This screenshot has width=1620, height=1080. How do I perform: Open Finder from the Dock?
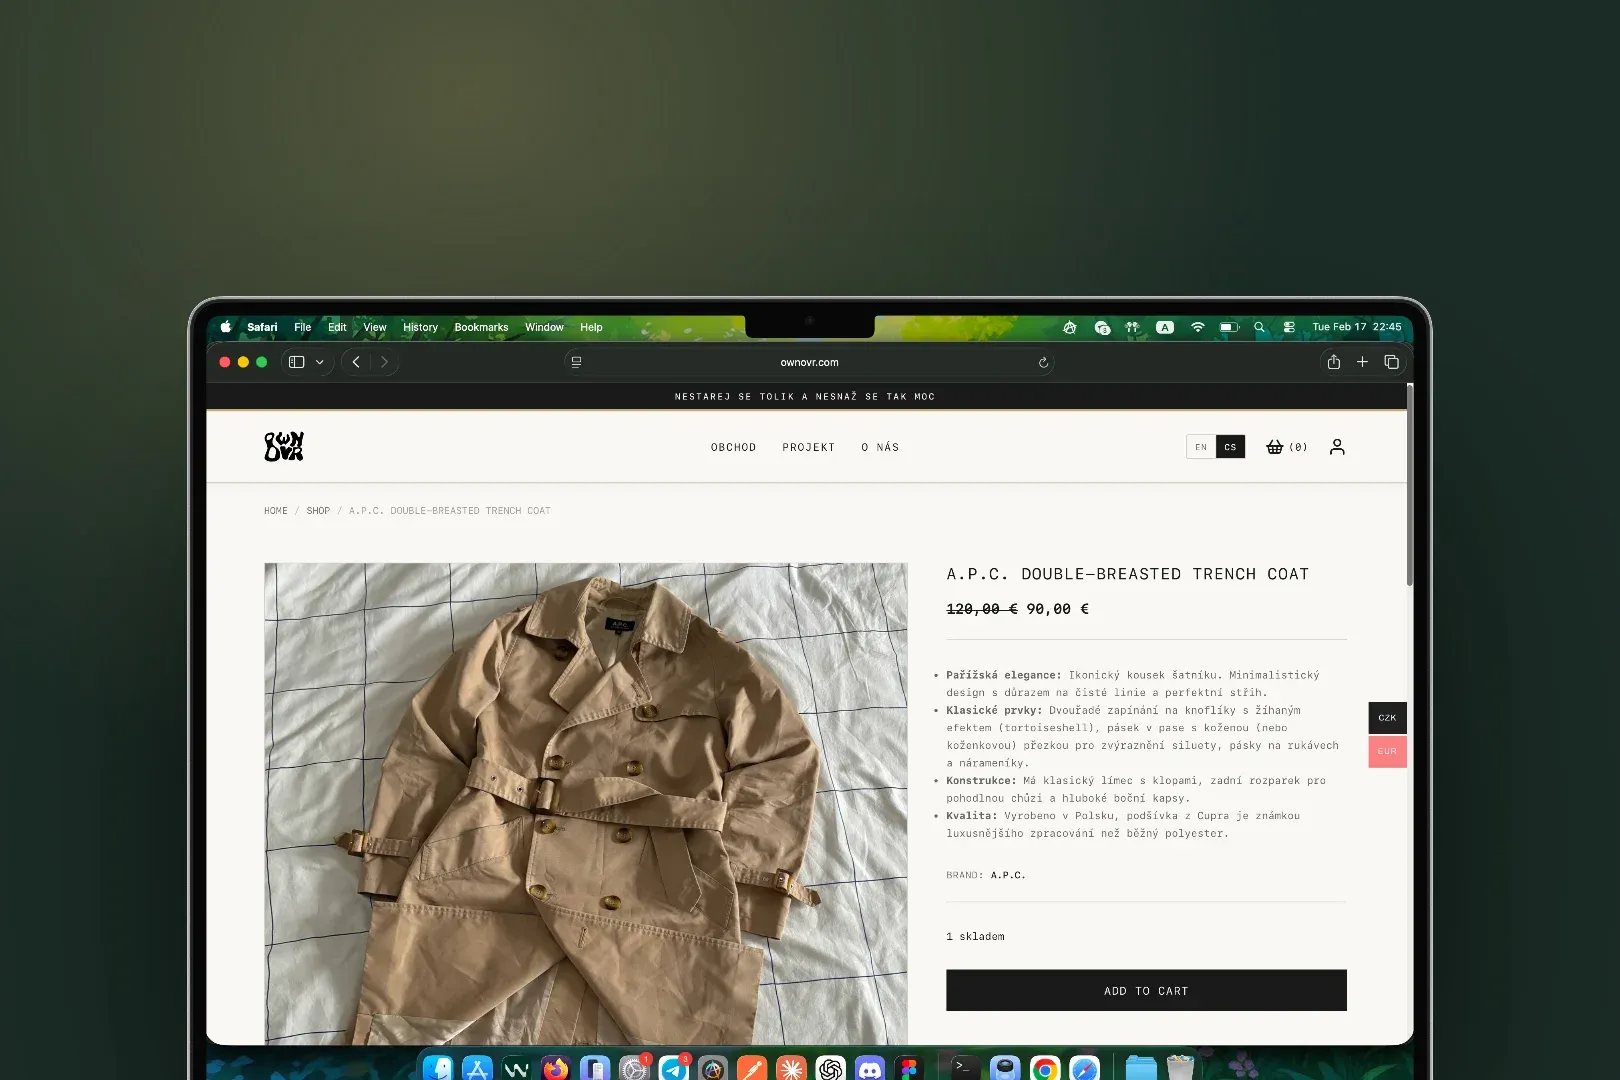click(x=438, y=1068)
